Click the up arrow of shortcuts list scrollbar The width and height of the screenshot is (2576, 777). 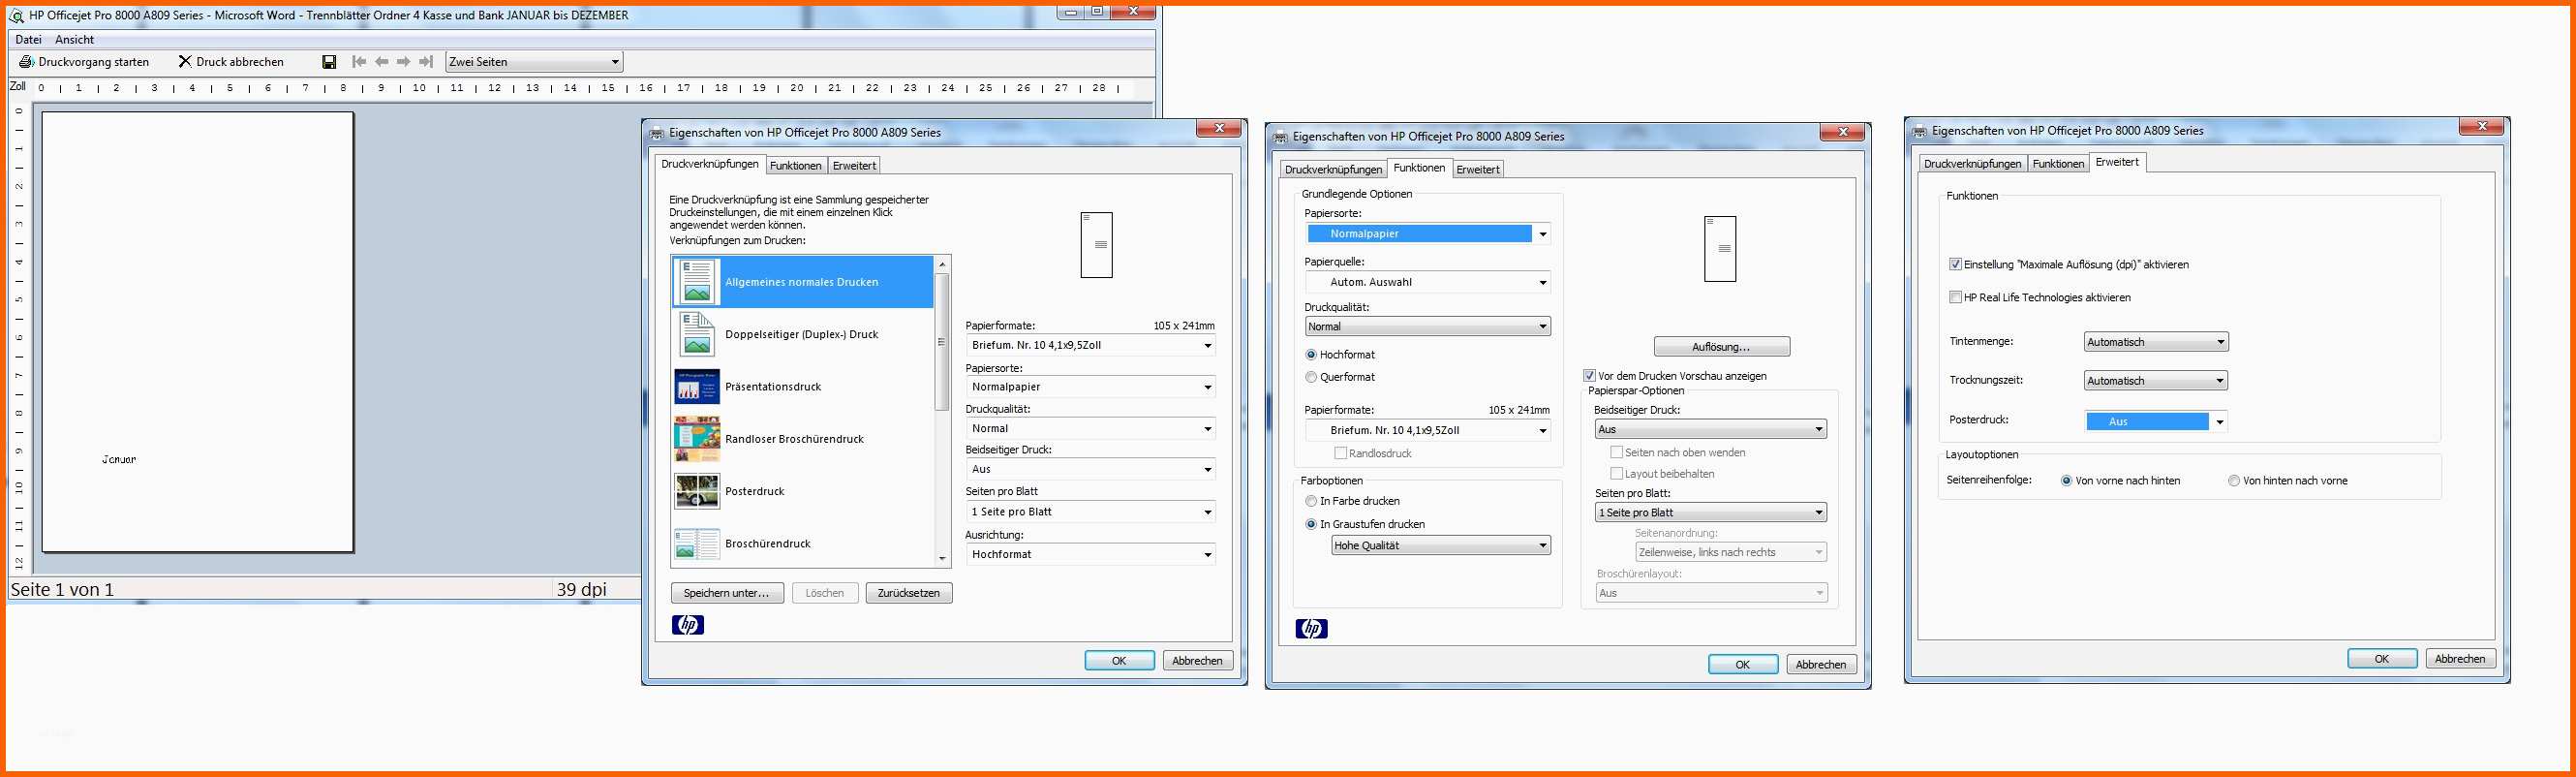[942, 264]
